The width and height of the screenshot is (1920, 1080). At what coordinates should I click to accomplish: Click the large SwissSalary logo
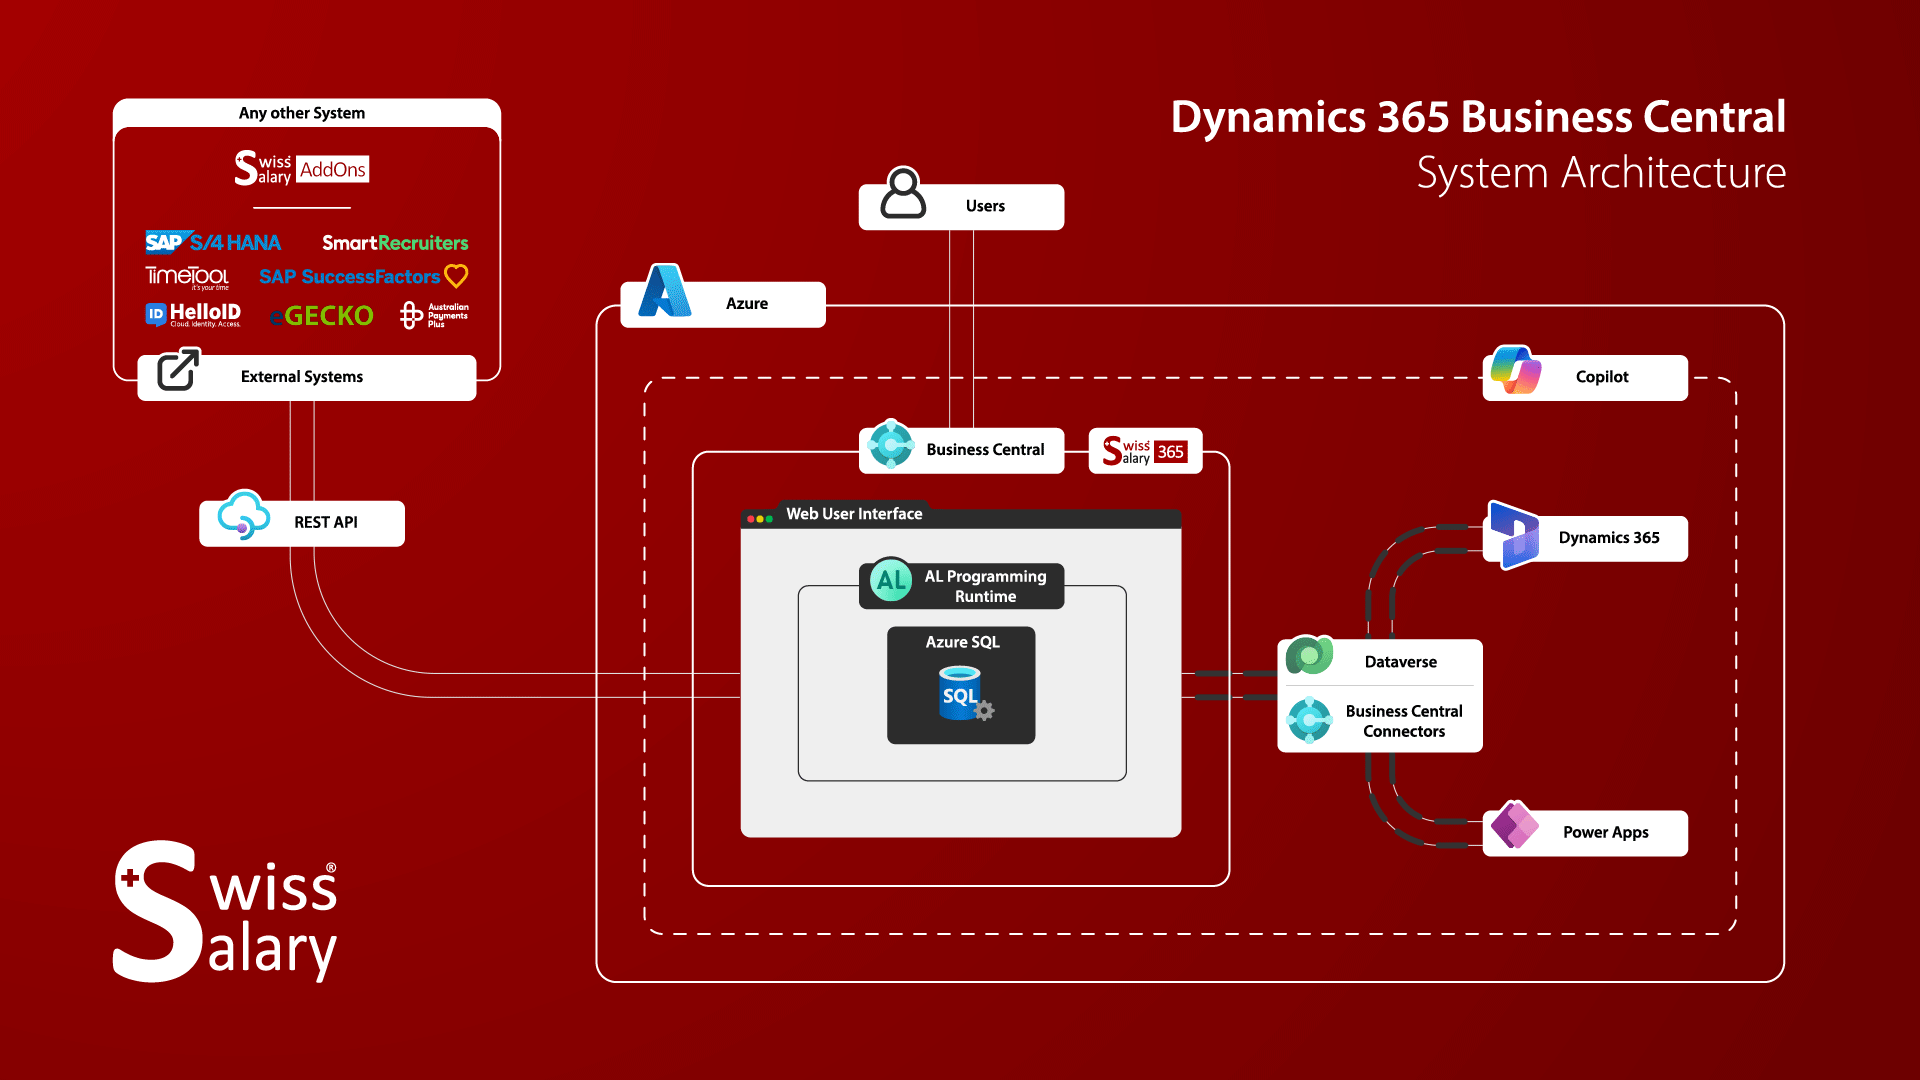(x=227, y=912)
